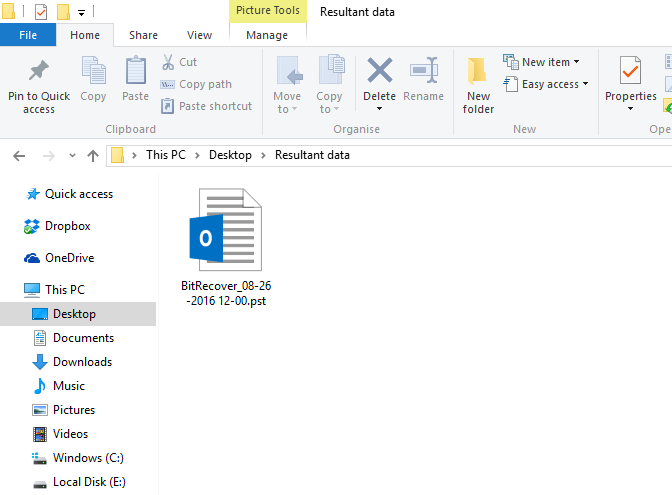Screen dimensions: 672x495
Task: Click This PC in address breadcrumb
Action: click(x=166, y=155)
